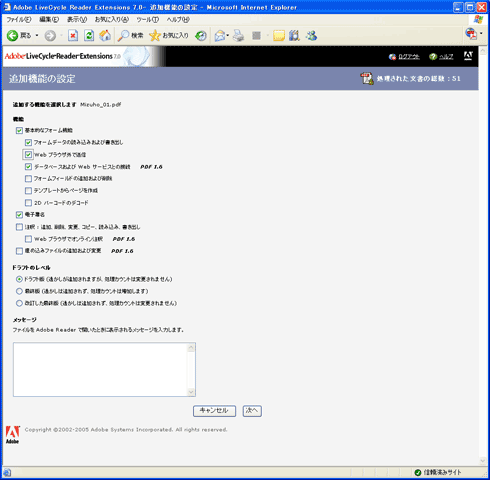Open the Tools menu

pyautogui.click(x=148, y=20)
